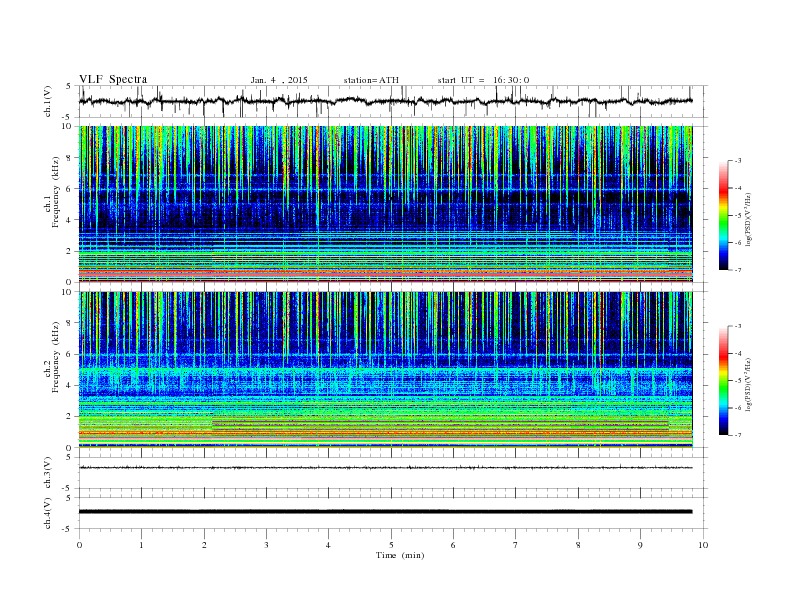Click the time axis tick label "5"
792x612 pixels.
[x=391, y=545]
